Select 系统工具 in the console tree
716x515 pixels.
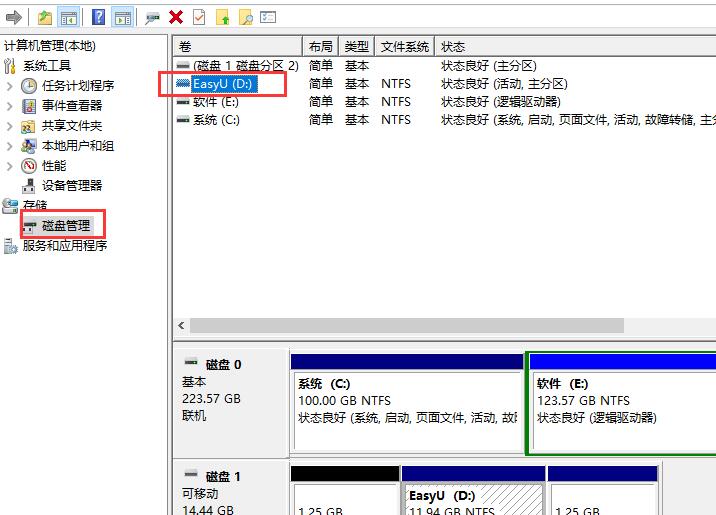pos(47,66)
